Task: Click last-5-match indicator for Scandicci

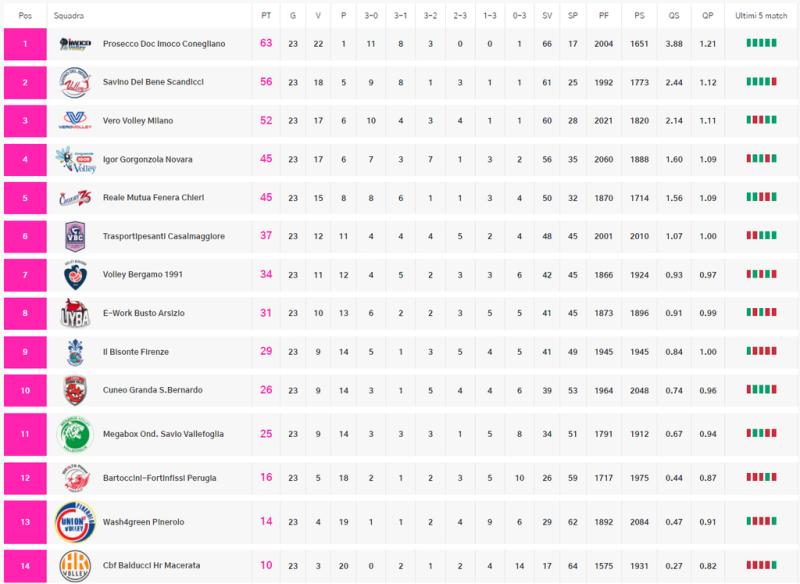Action: [761, 82]
